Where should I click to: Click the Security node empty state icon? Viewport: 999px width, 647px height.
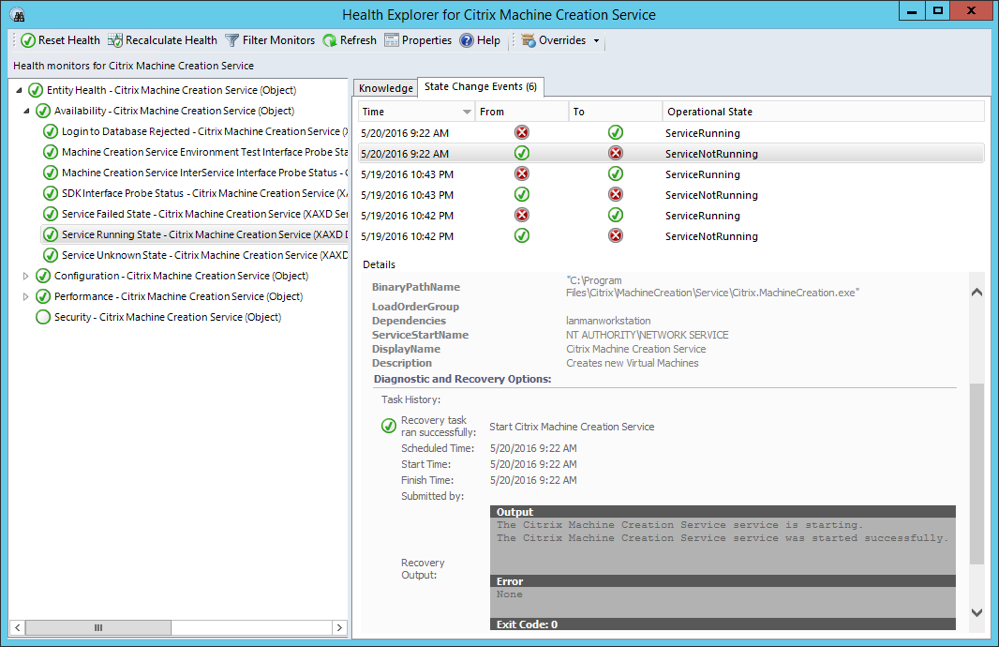click(x=43, y=317)
